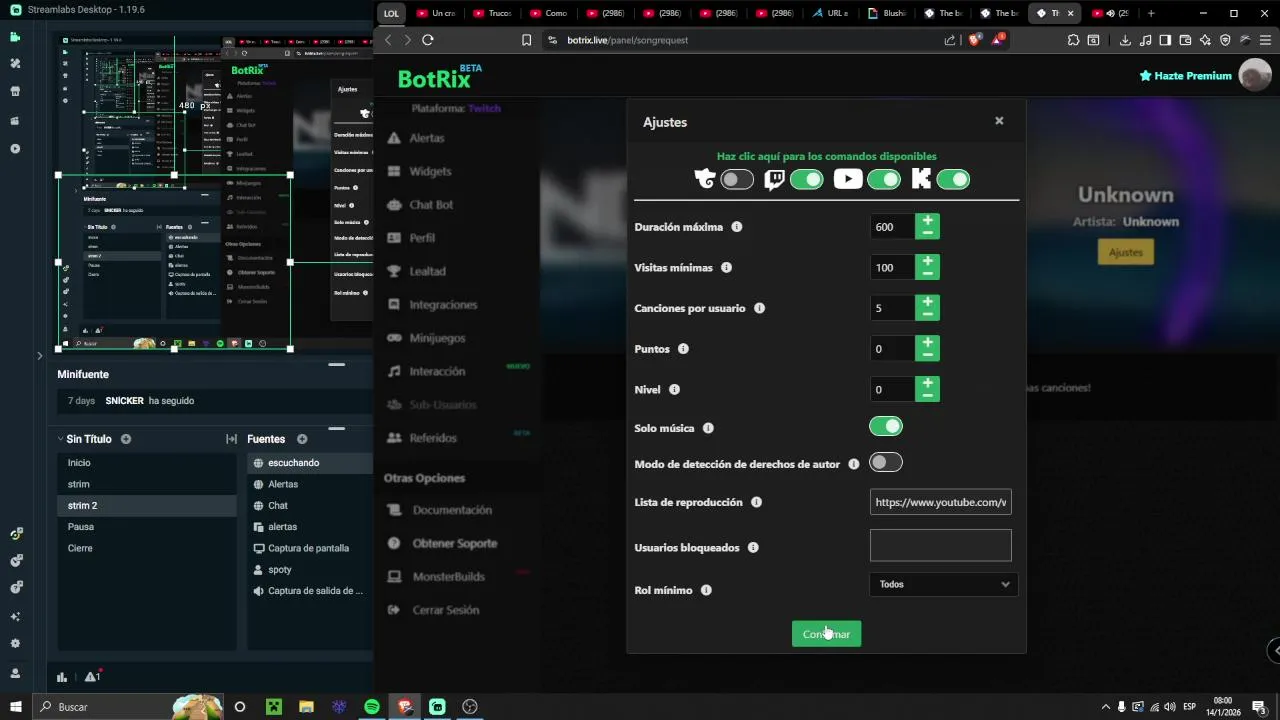The width and height of the screenshot is (1280, 720).
Task: Bookmark the page with bookmark icon
Action: point(526,40)
